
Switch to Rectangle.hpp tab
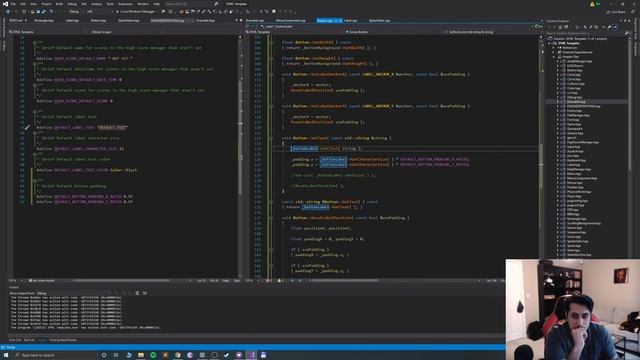(x=44, y=20)
